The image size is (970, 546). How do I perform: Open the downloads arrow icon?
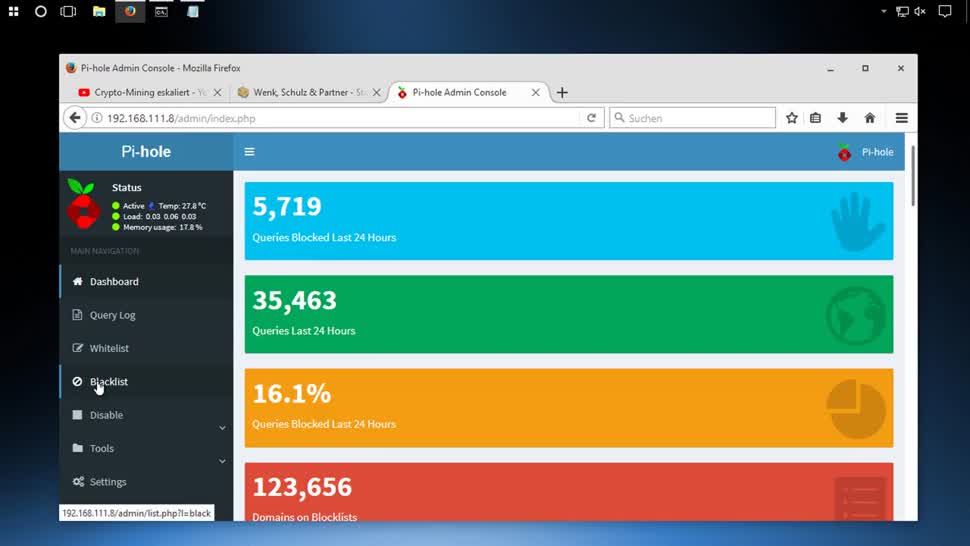pyautogui.click(x=843, y=118)
